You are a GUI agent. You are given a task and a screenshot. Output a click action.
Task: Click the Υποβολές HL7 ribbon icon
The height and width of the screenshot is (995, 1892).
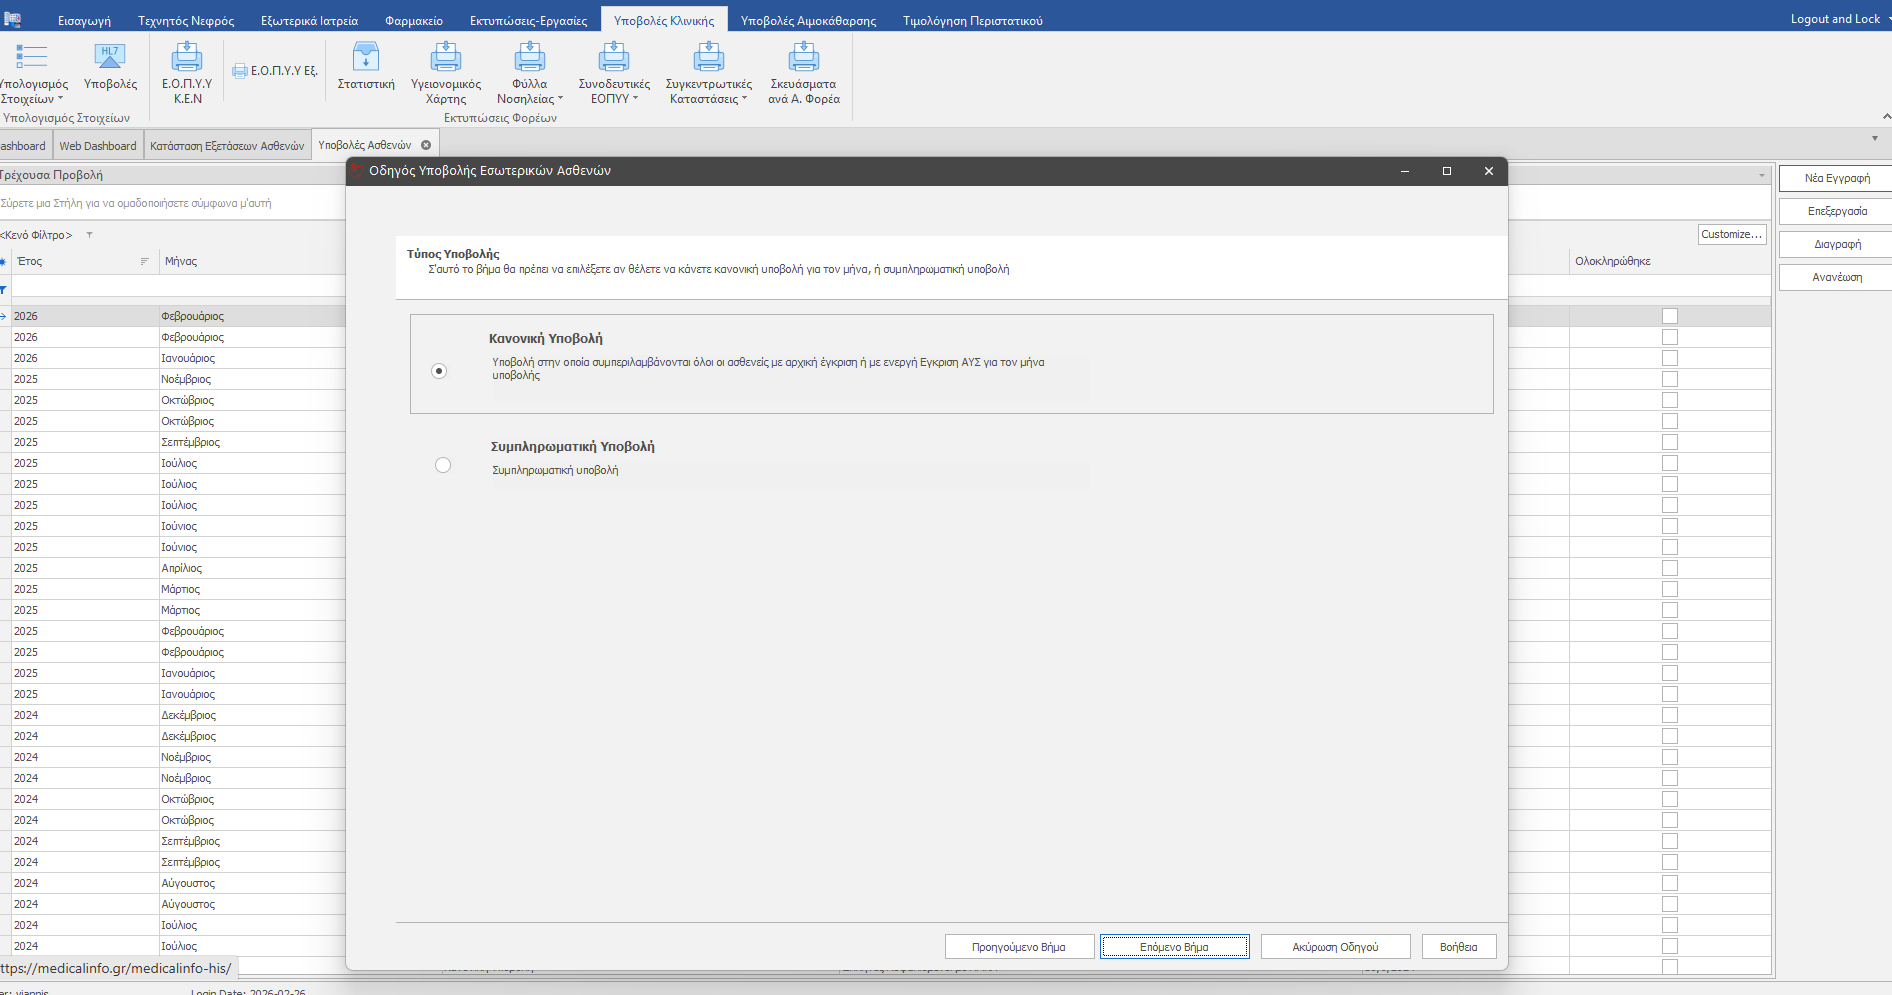pyautogui.click(x=110, y=58)
